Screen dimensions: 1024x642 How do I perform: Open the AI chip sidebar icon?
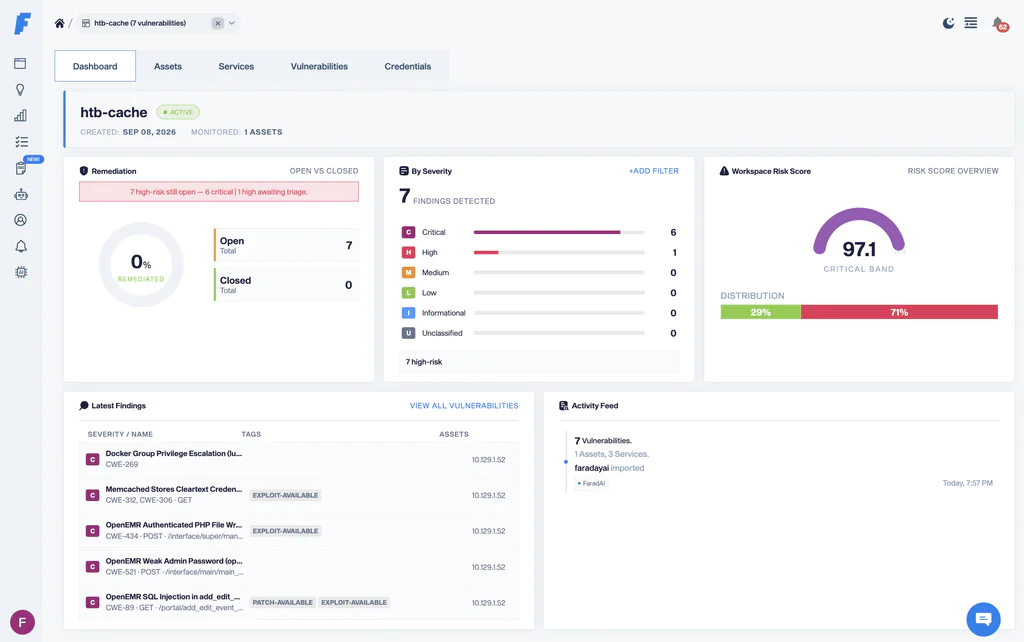coord(21,272)
